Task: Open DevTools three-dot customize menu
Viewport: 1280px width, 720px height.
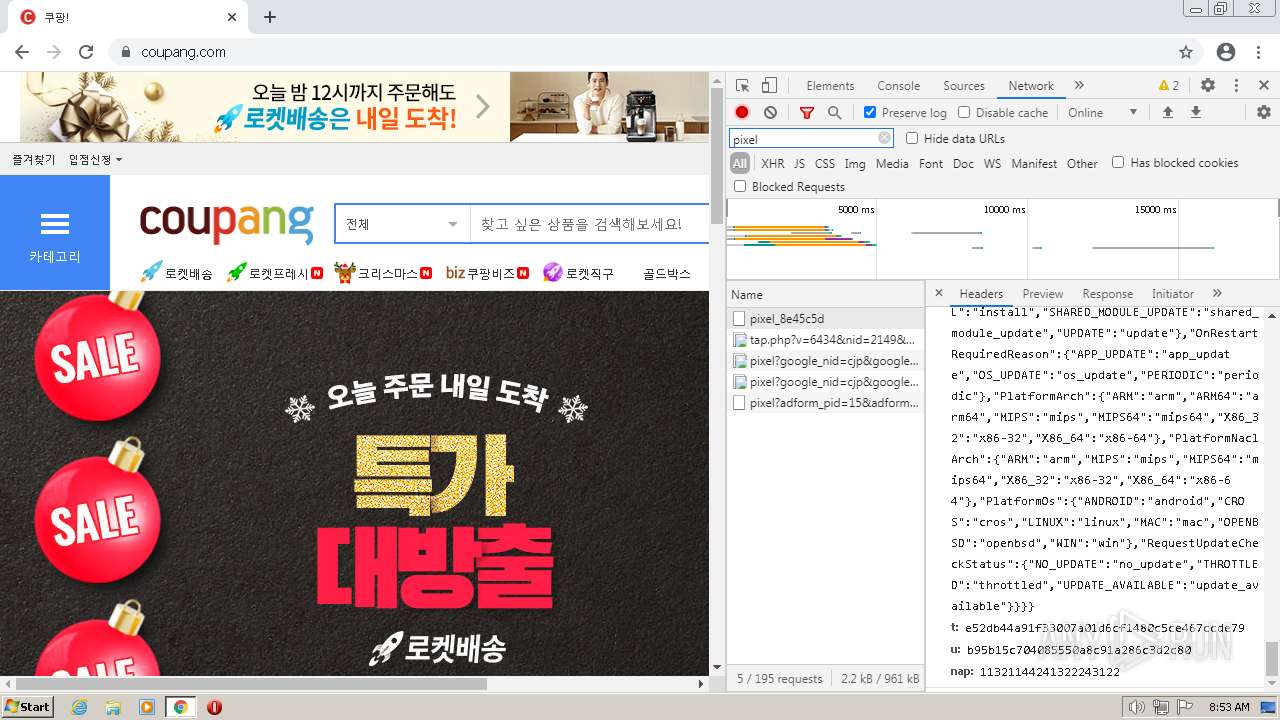Action: [1236, 86]
